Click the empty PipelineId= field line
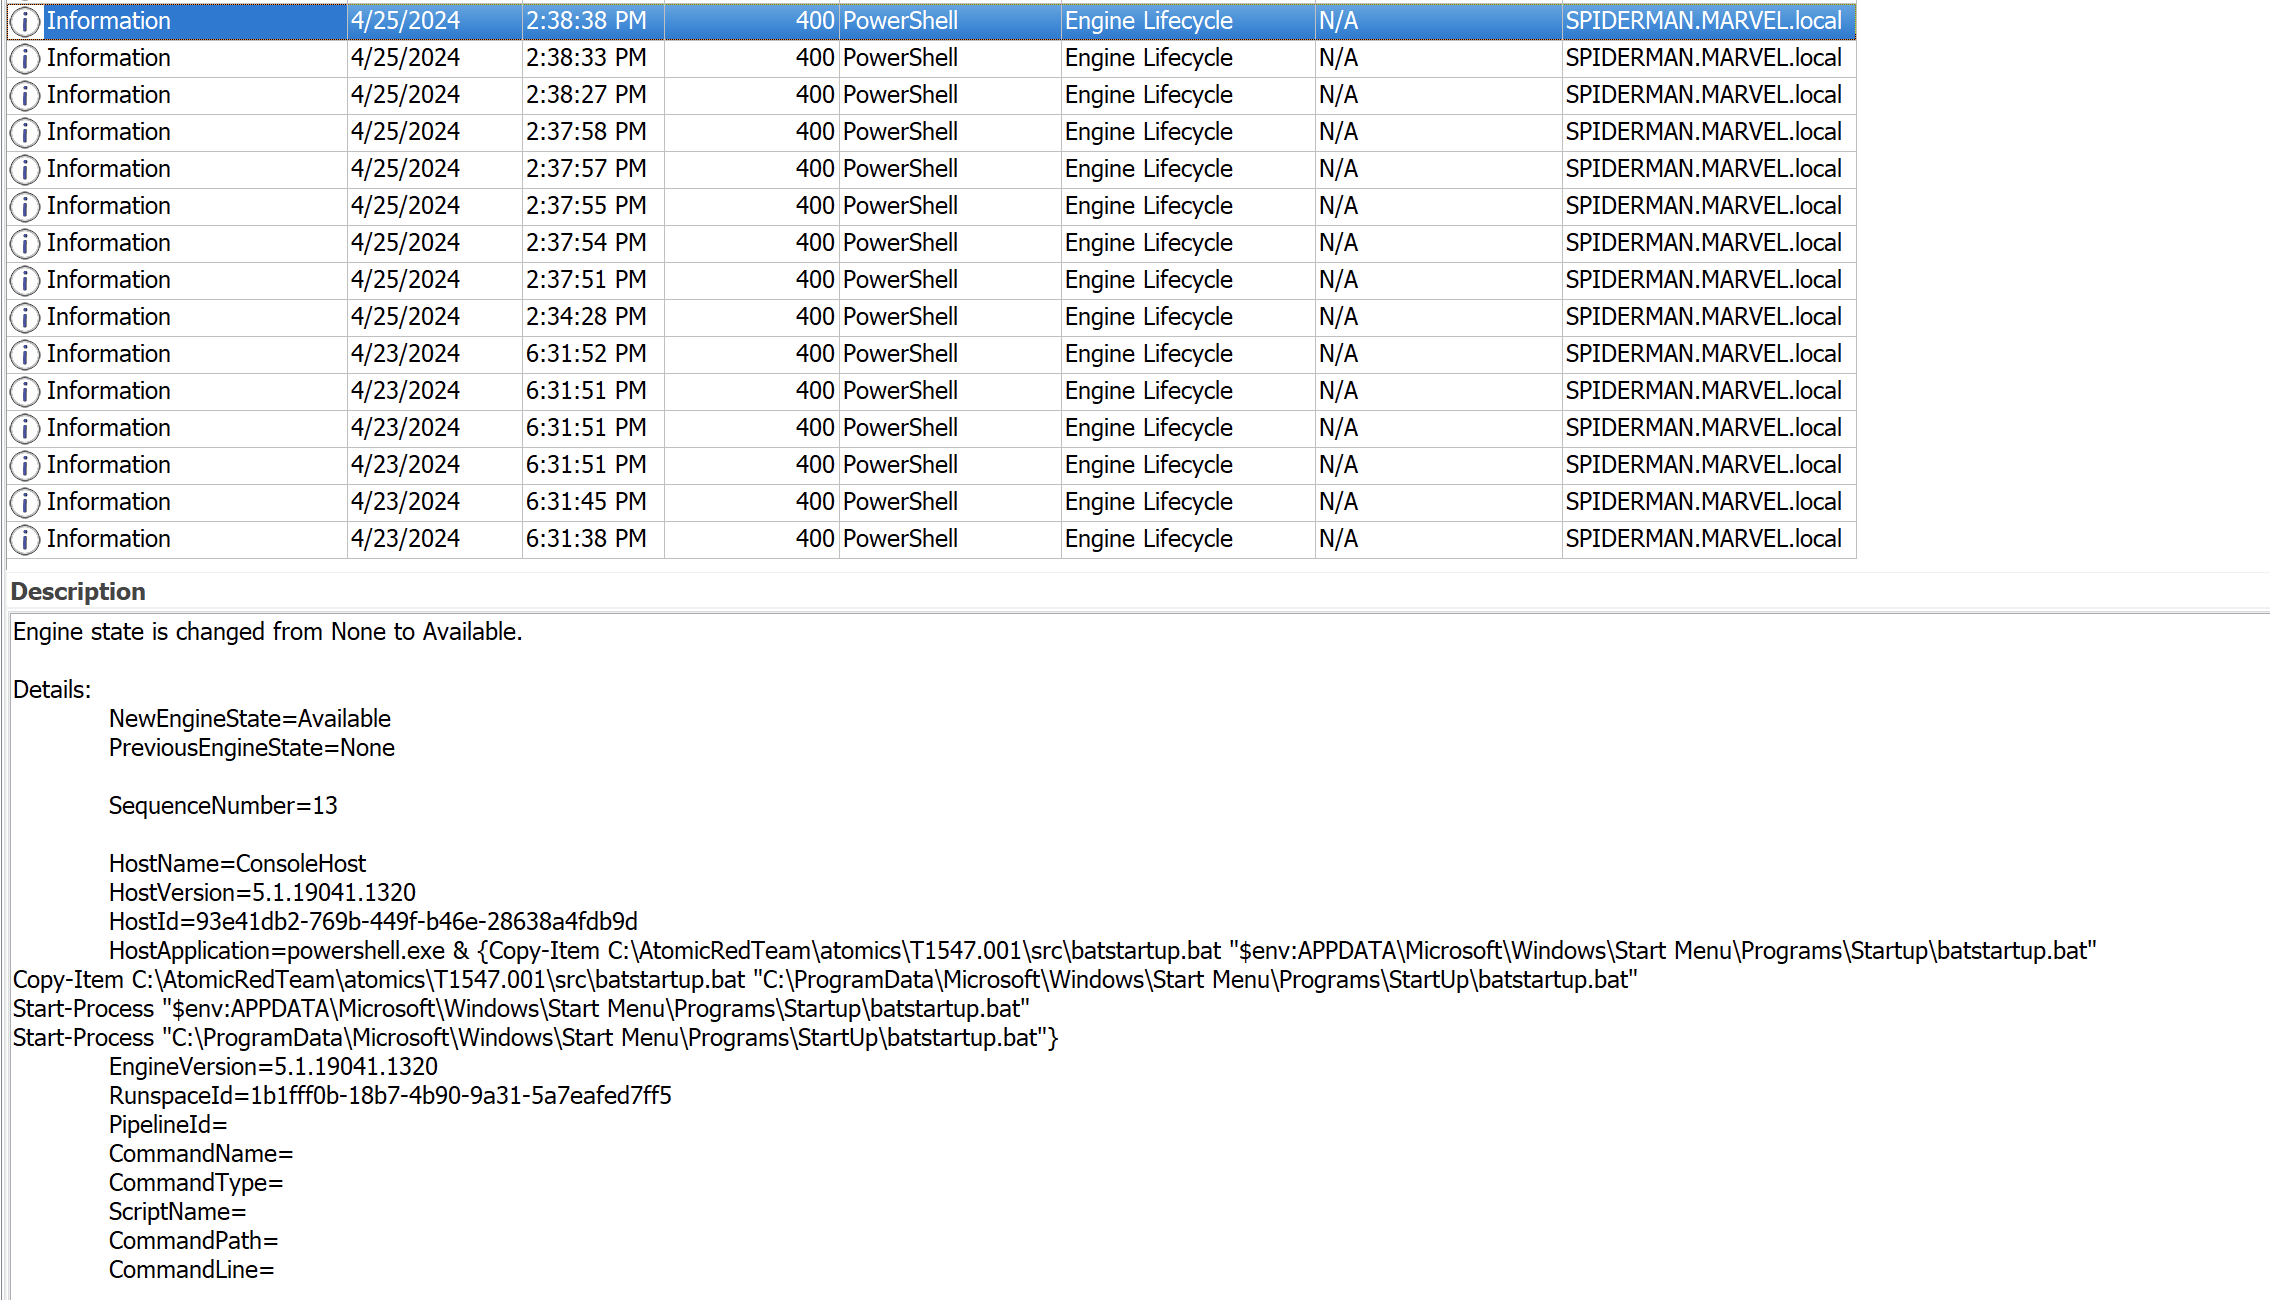This screenshot has height=1300, width=2270. [x=168, y=1125]
